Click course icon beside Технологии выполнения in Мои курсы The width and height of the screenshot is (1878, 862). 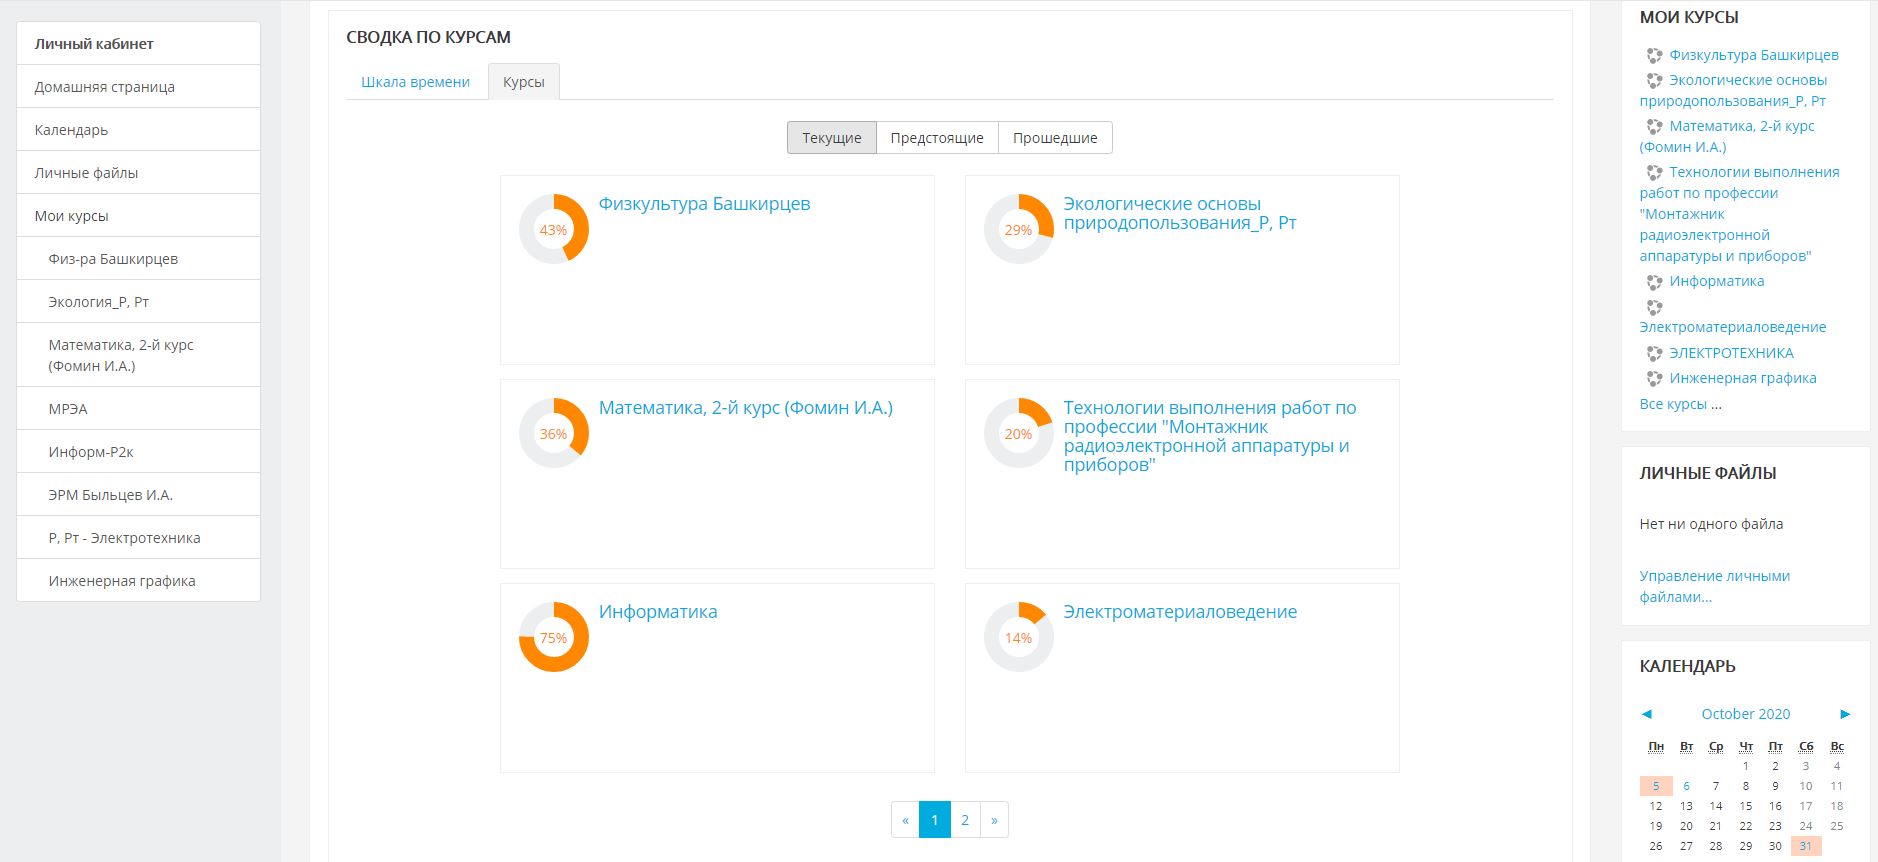click(1654, 173)
